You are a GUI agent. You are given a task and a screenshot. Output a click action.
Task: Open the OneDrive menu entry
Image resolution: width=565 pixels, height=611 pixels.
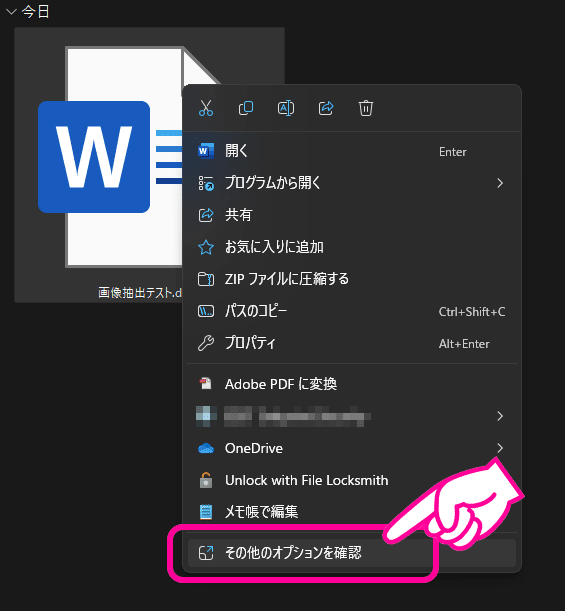[352, 448]
